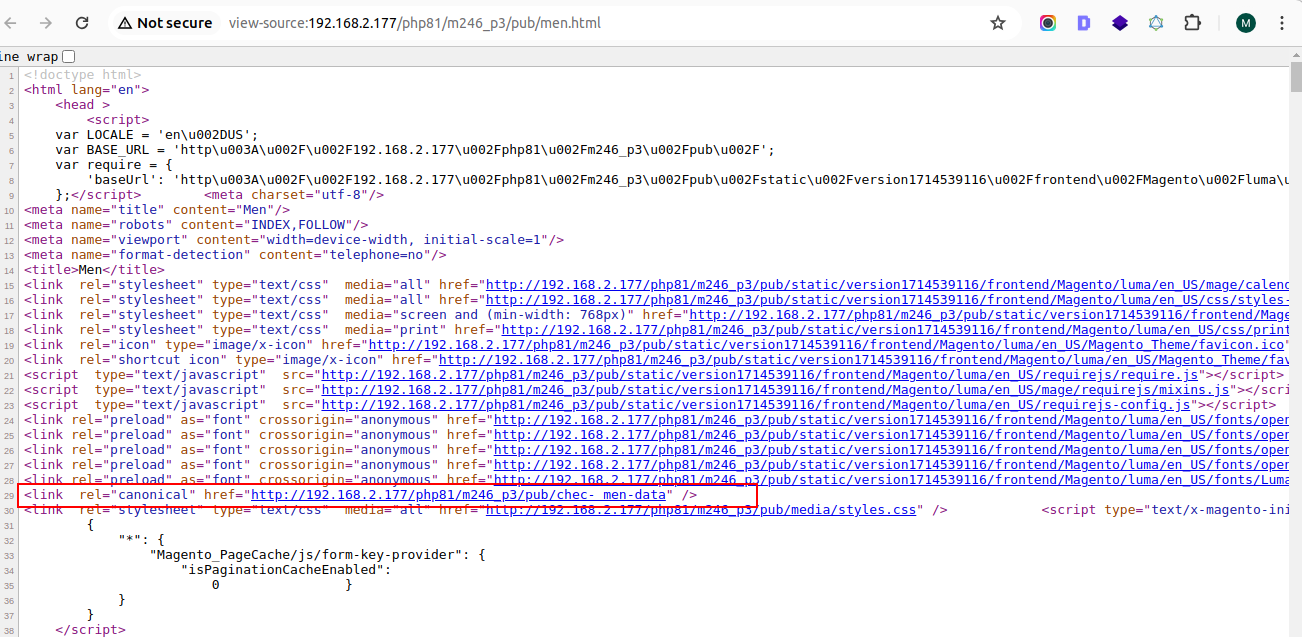Reload the view-source page
Image resolution: width=1302 pixels, height=637 pixels.
(82, 22)
